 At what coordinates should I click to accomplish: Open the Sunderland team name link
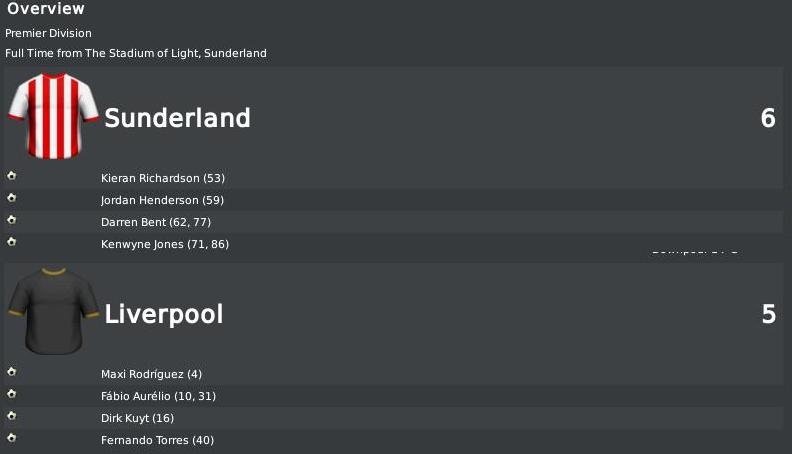(x=177, y=118)
